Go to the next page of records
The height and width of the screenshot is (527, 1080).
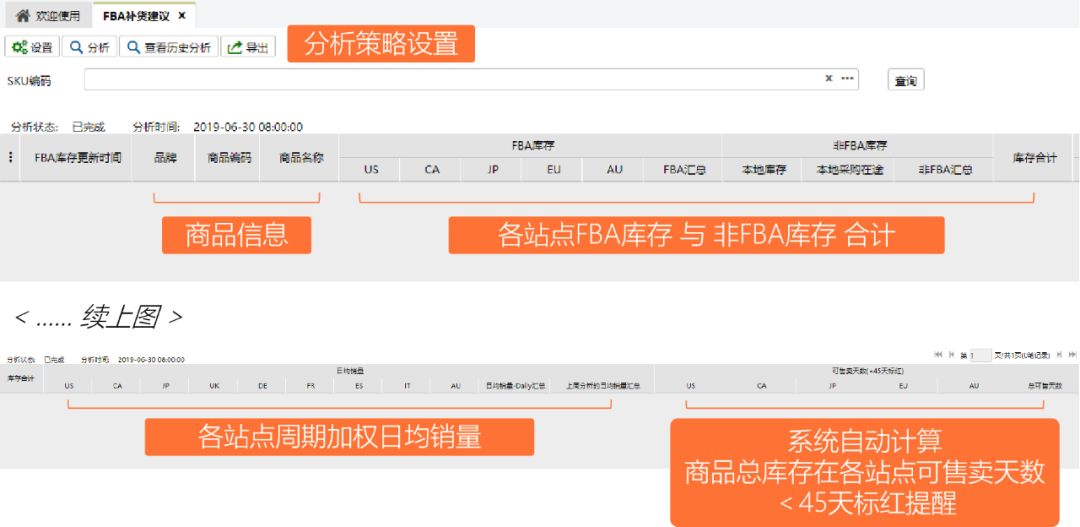[x=1059, y=355]
